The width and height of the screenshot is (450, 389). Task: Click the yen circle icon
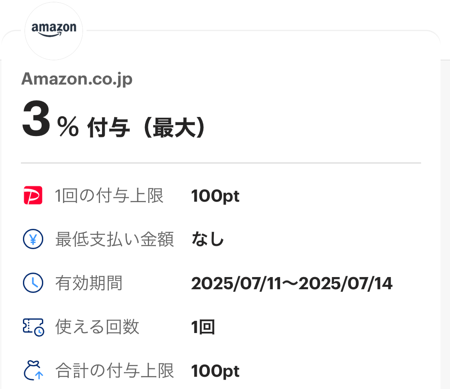(33, 239)
